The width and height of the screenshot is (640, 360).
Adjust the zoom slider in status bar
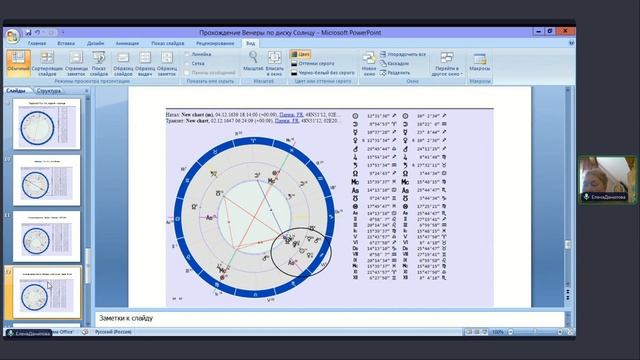[x=535, y=332]
